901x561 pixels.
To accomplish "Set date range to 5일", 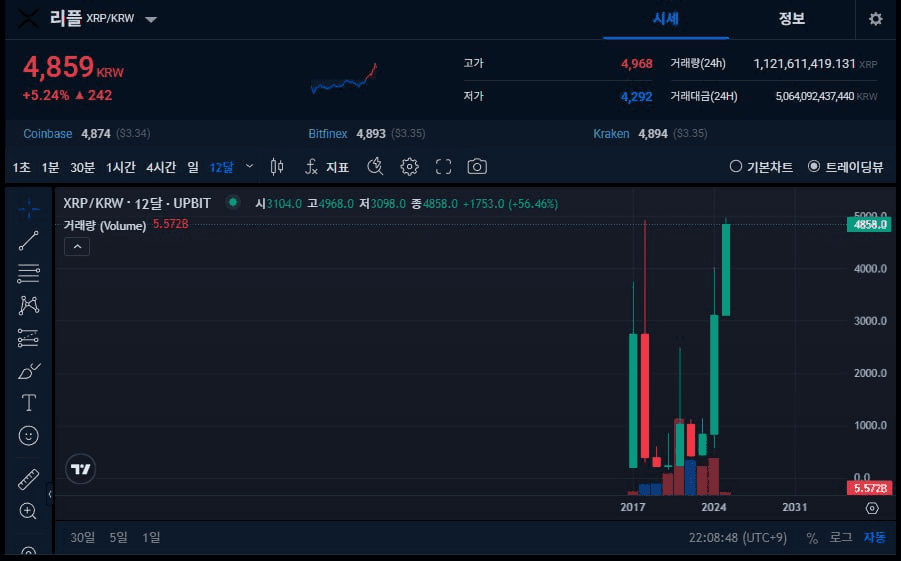I will tap(118, 537).
